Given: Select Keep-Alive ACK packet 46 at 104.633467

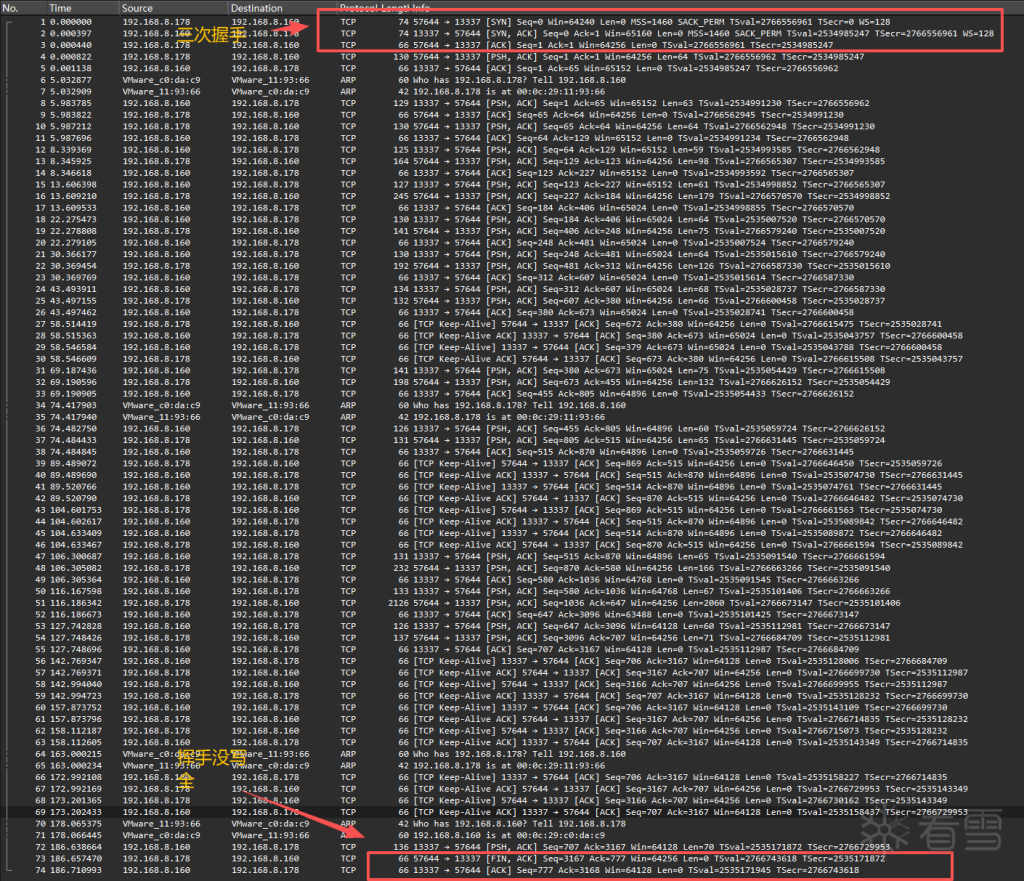Looking at the screenshot, I should click(512, 545).
